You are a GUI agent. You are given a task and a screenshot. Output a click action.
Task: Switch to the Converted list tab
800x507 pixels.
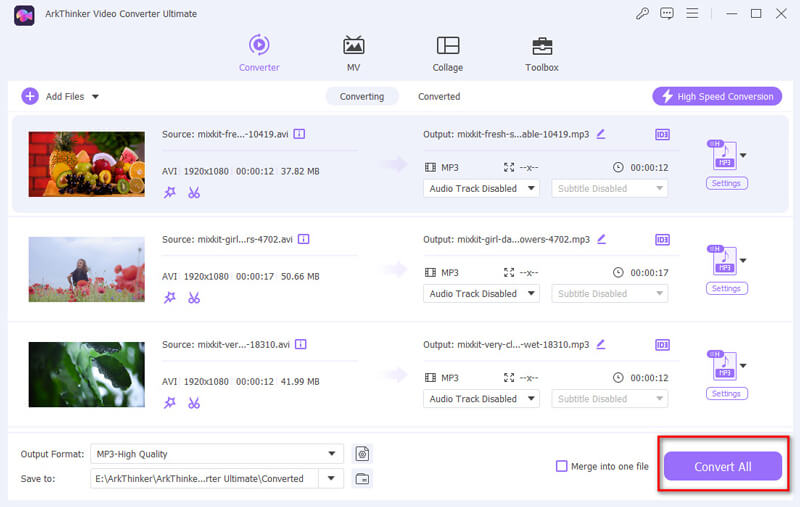point(439,96)
